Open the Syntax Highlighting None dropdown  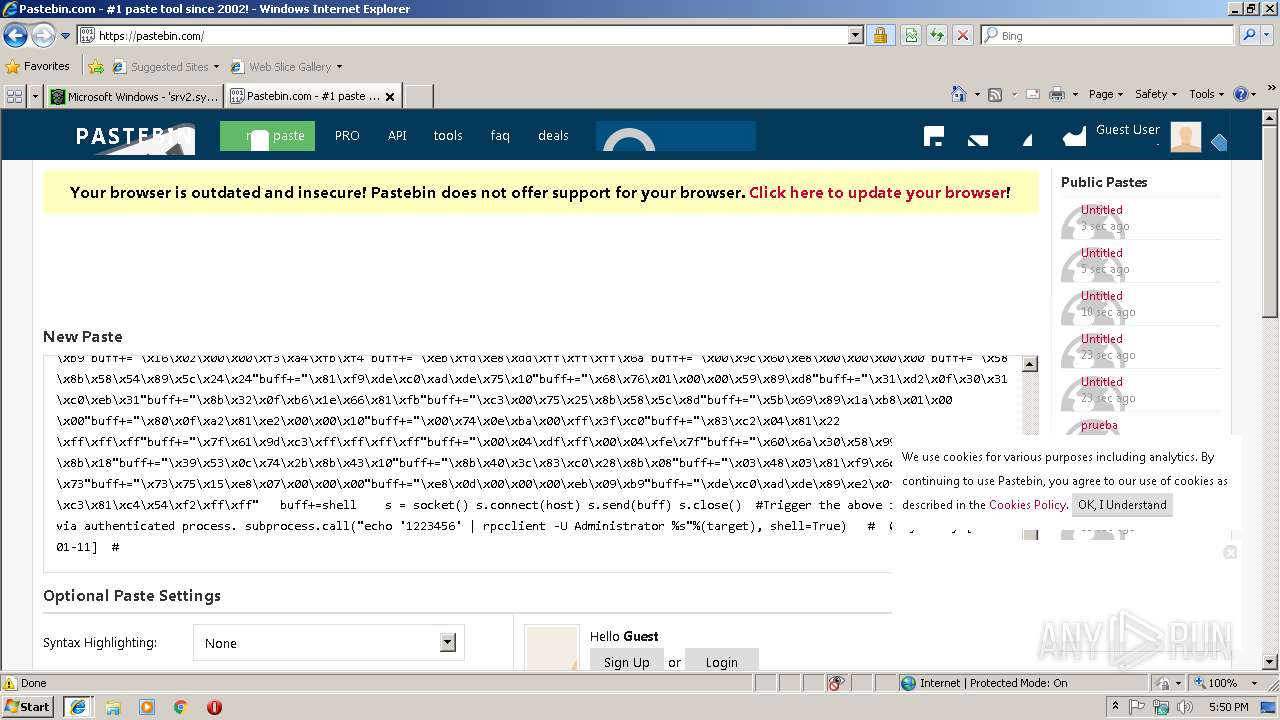click(329, 643)
